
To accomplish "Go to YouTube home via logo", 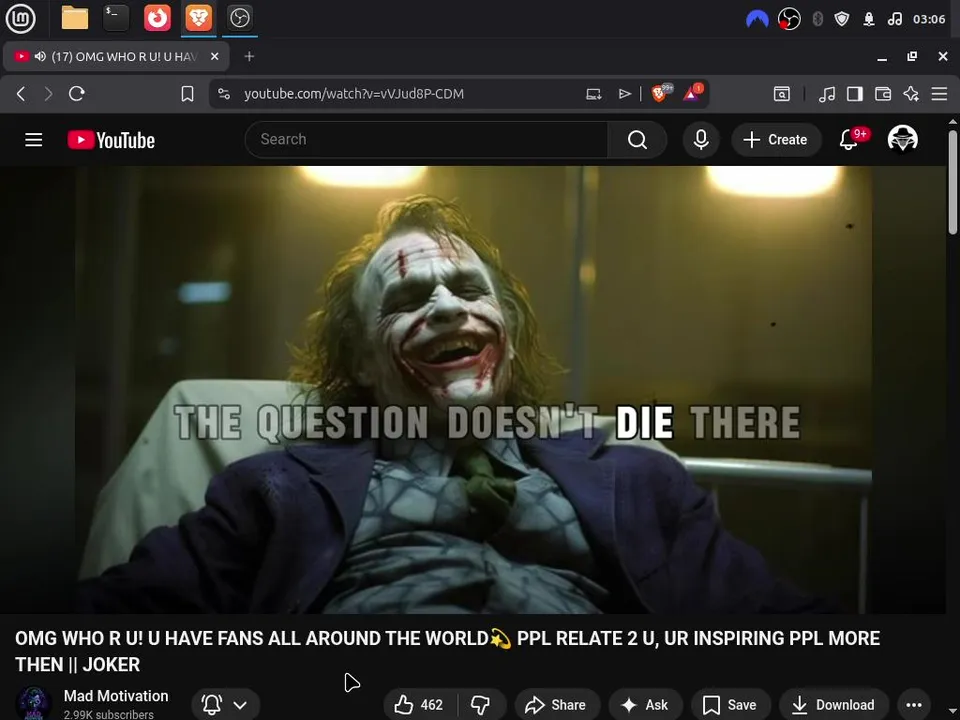I will (x=111, y=140).
